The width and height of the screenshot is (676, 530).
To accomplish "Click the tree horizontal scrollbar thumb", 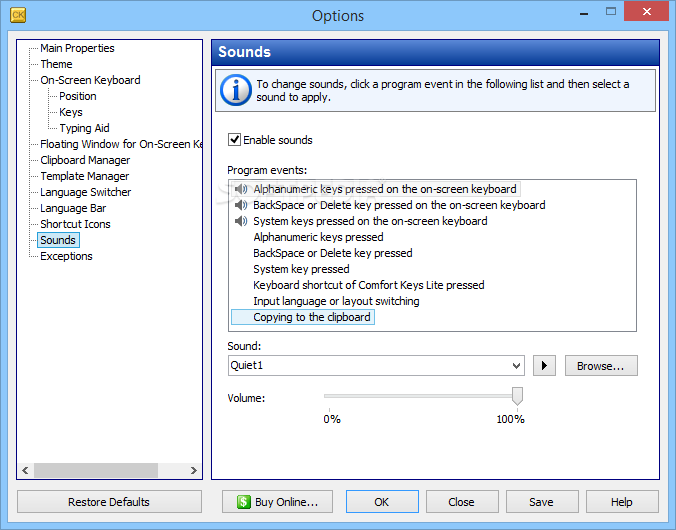I will tap(96, 470).
